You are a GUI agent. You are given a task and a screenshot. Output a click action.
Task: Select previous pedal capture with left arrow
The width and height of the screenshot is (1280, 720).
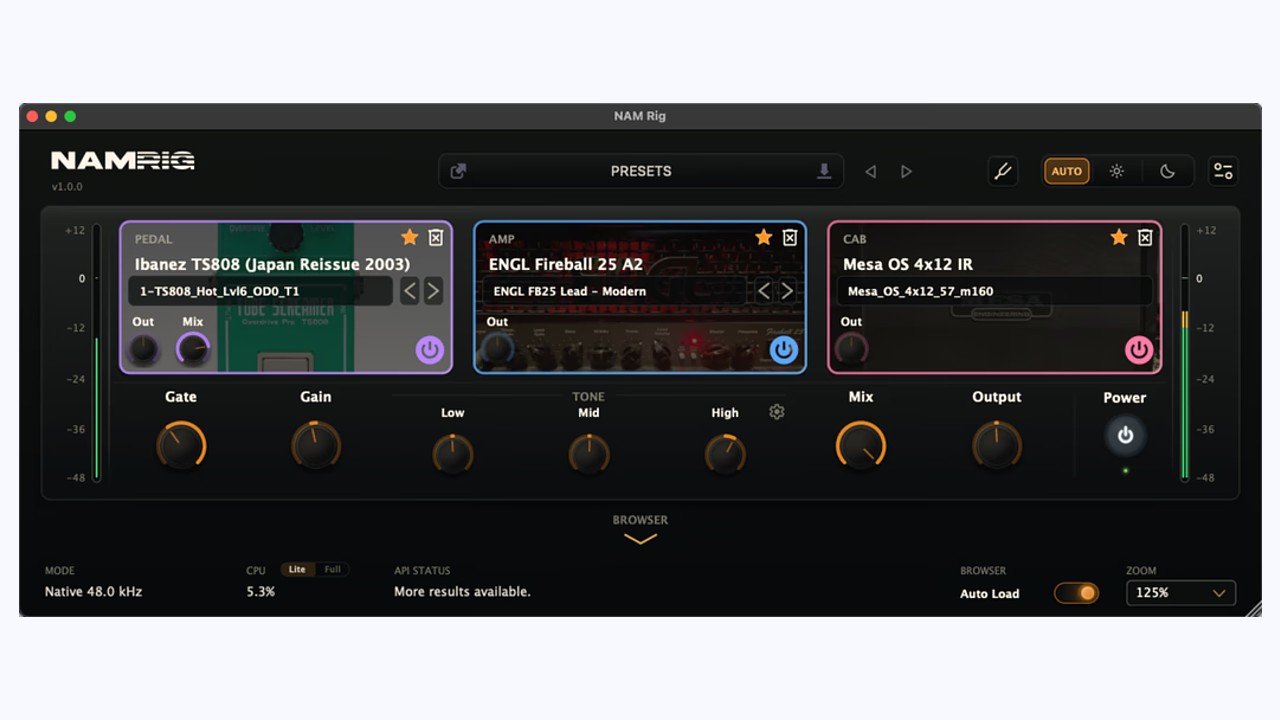409,291
